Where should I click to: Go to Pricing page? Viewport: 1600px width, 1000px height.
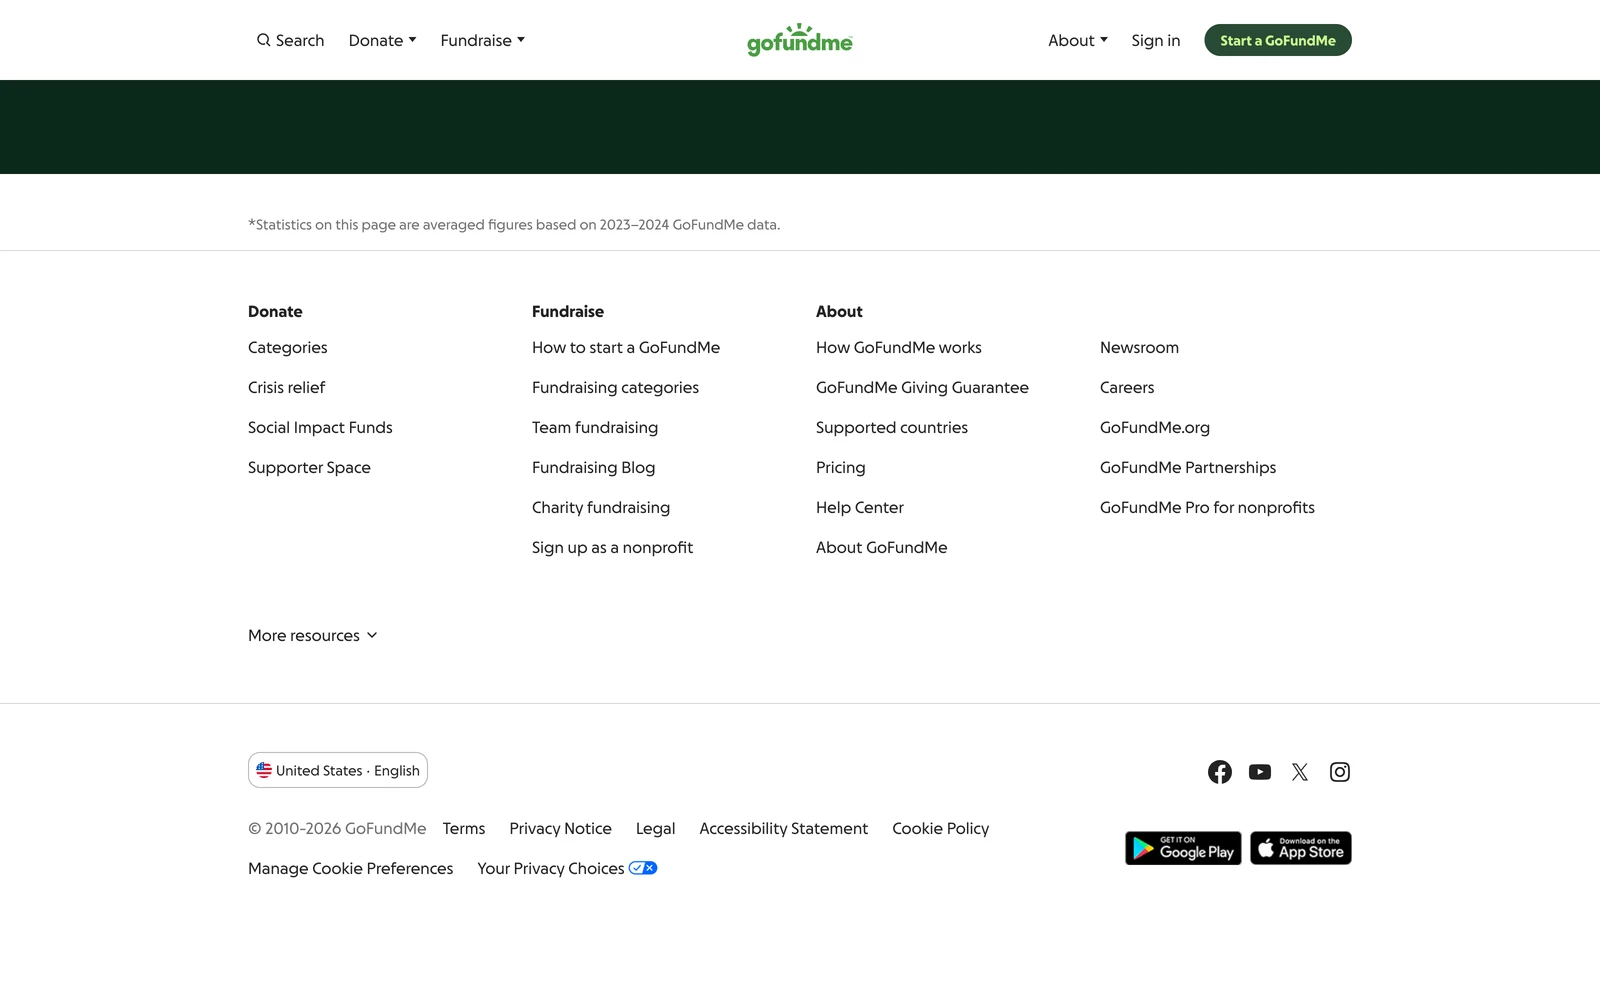coord(841,467)
